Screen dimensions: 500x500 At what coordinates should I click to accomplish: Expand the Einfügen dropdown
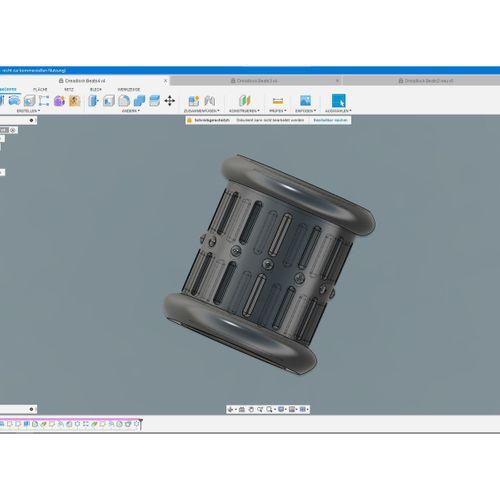(305, 111)
